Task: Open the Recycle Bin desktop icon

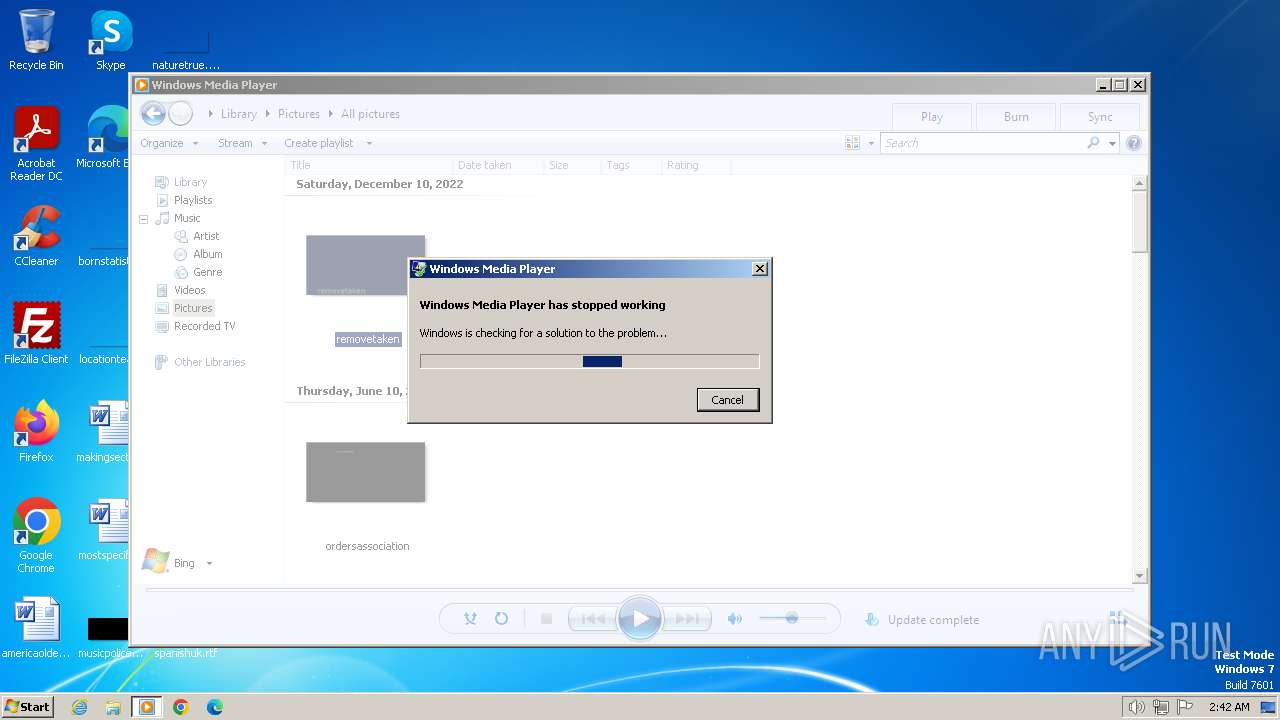Action: point(36,40)
